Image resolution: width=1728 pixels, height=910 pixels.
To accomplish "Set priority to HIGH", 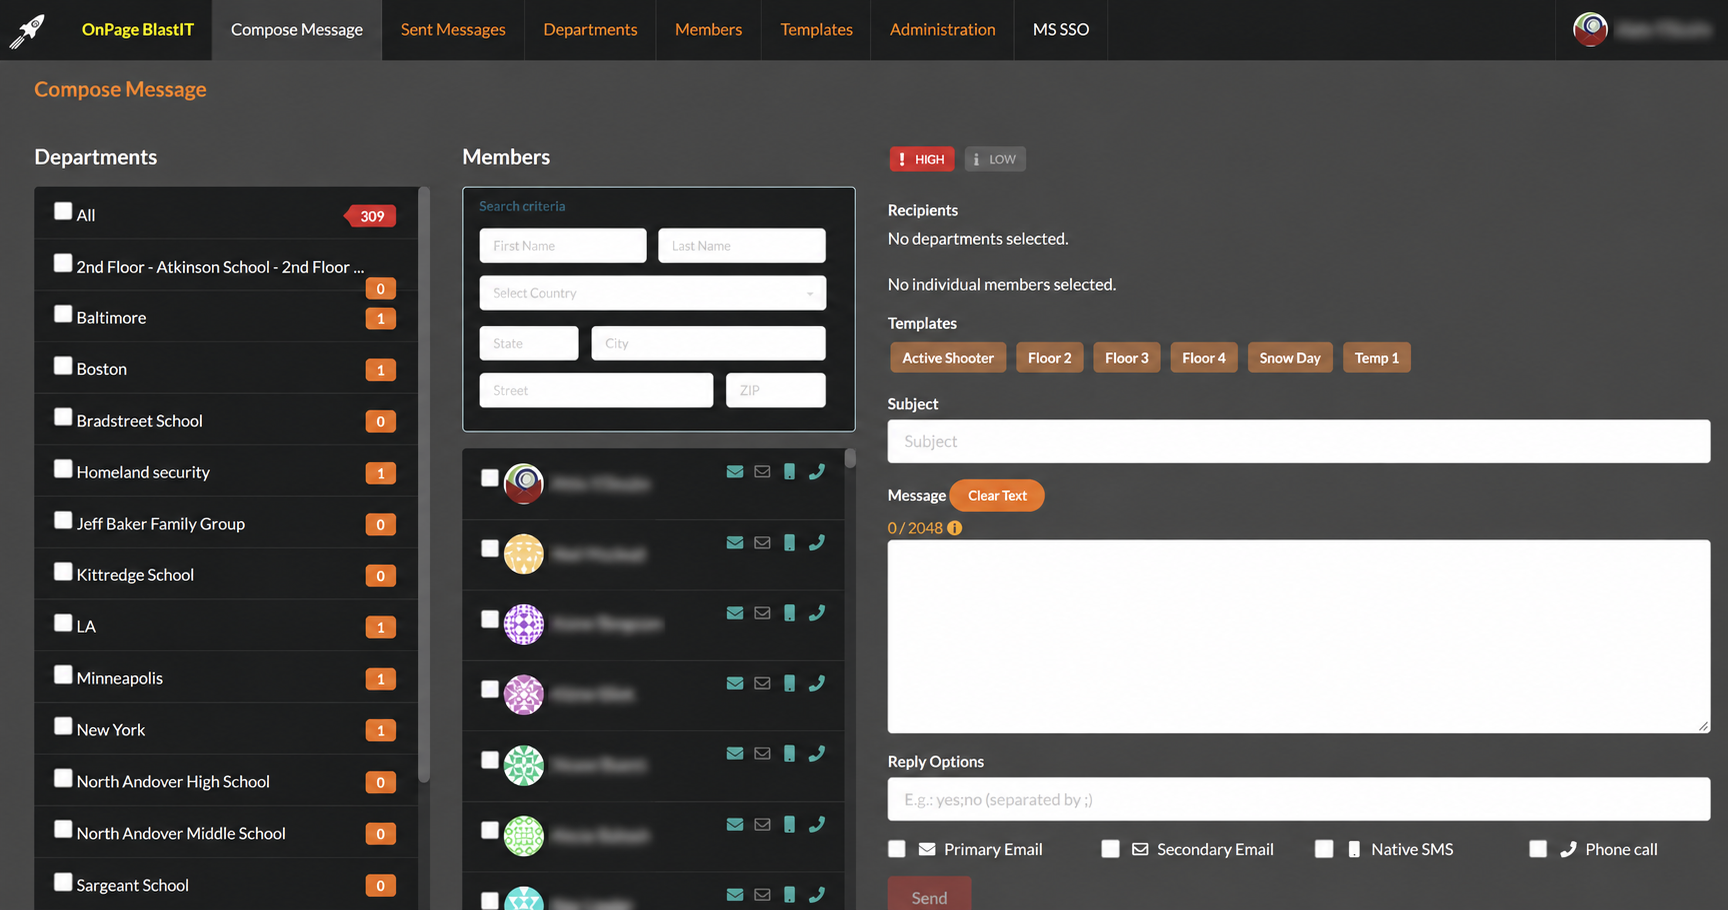I will [x=921, y=159].
